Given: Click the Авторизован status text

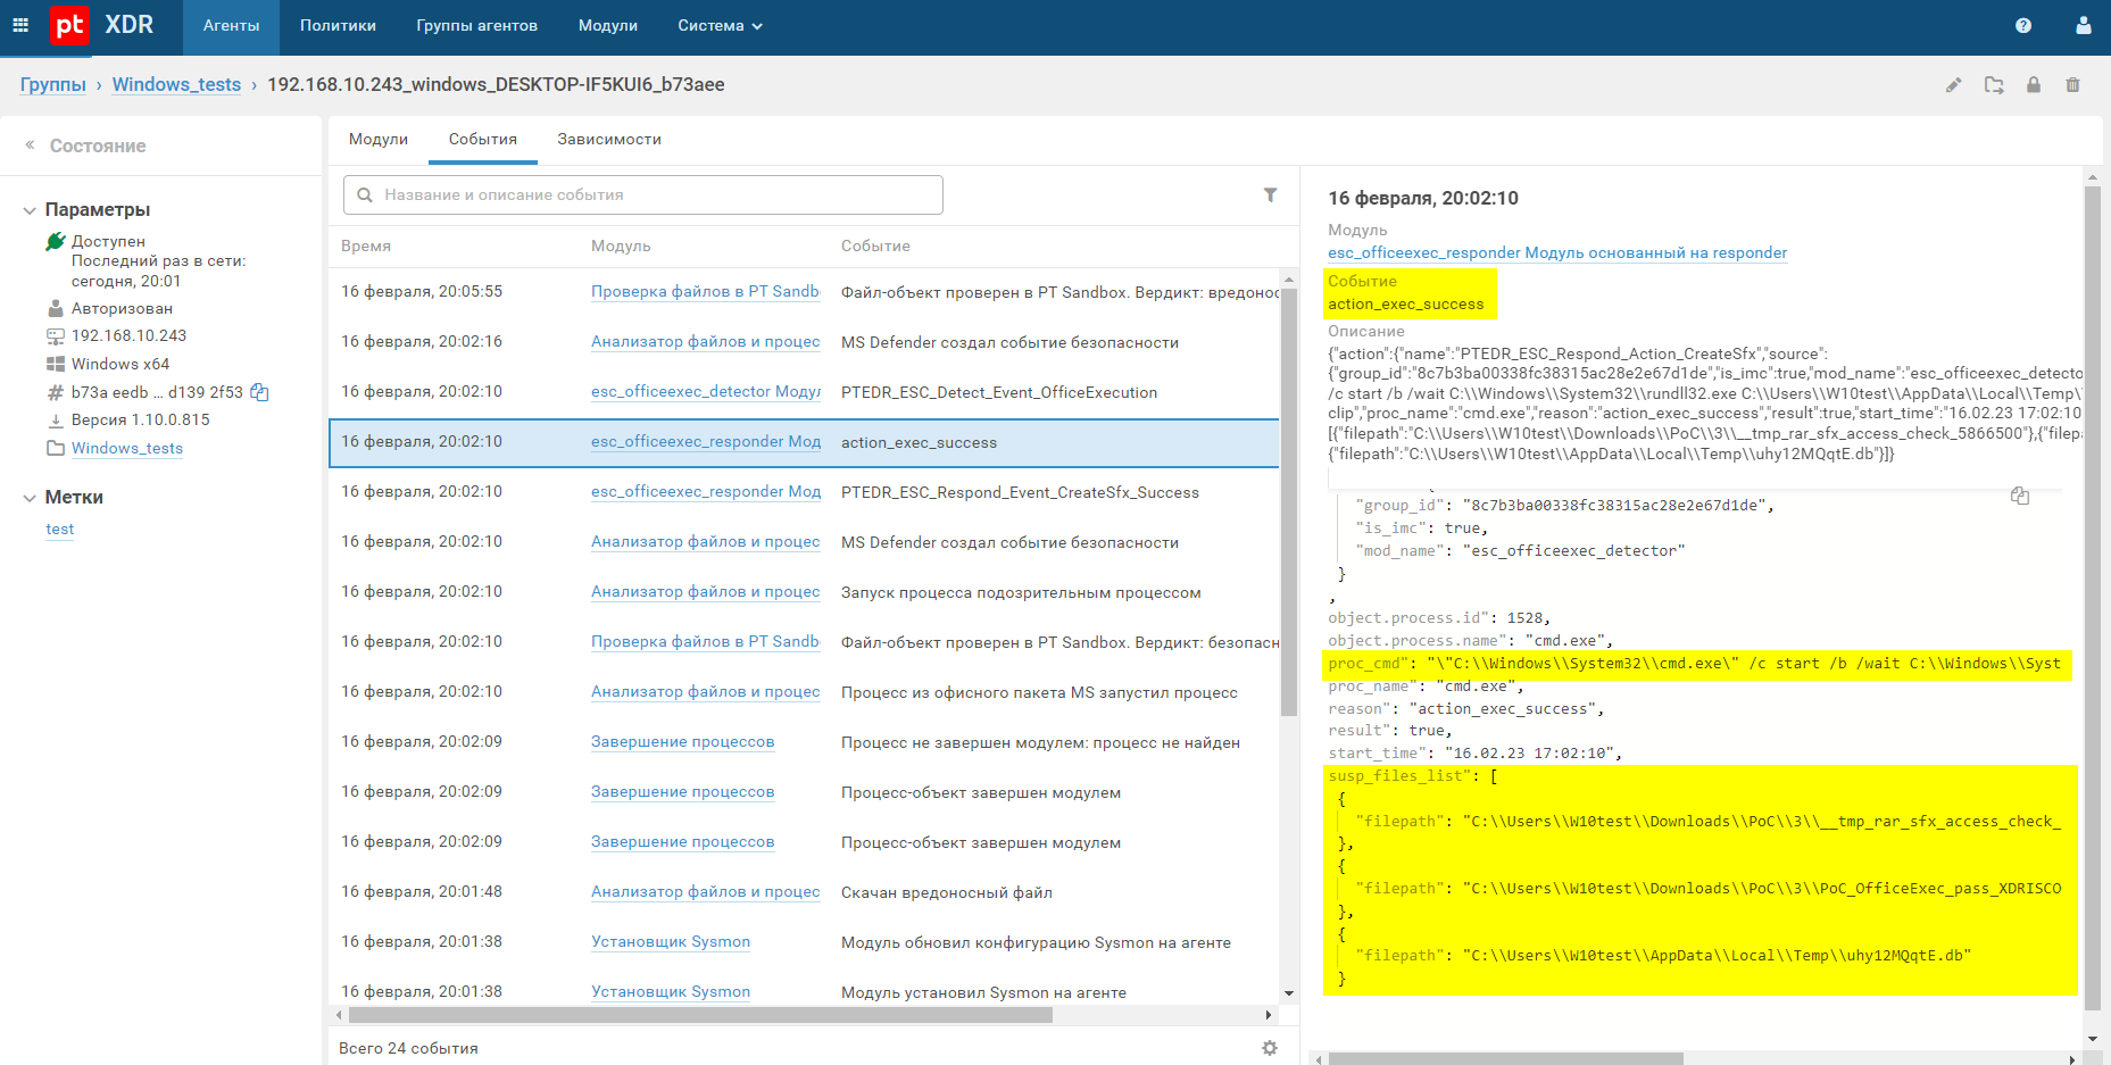Looking at the screenshot, I should tap(122, 308).
